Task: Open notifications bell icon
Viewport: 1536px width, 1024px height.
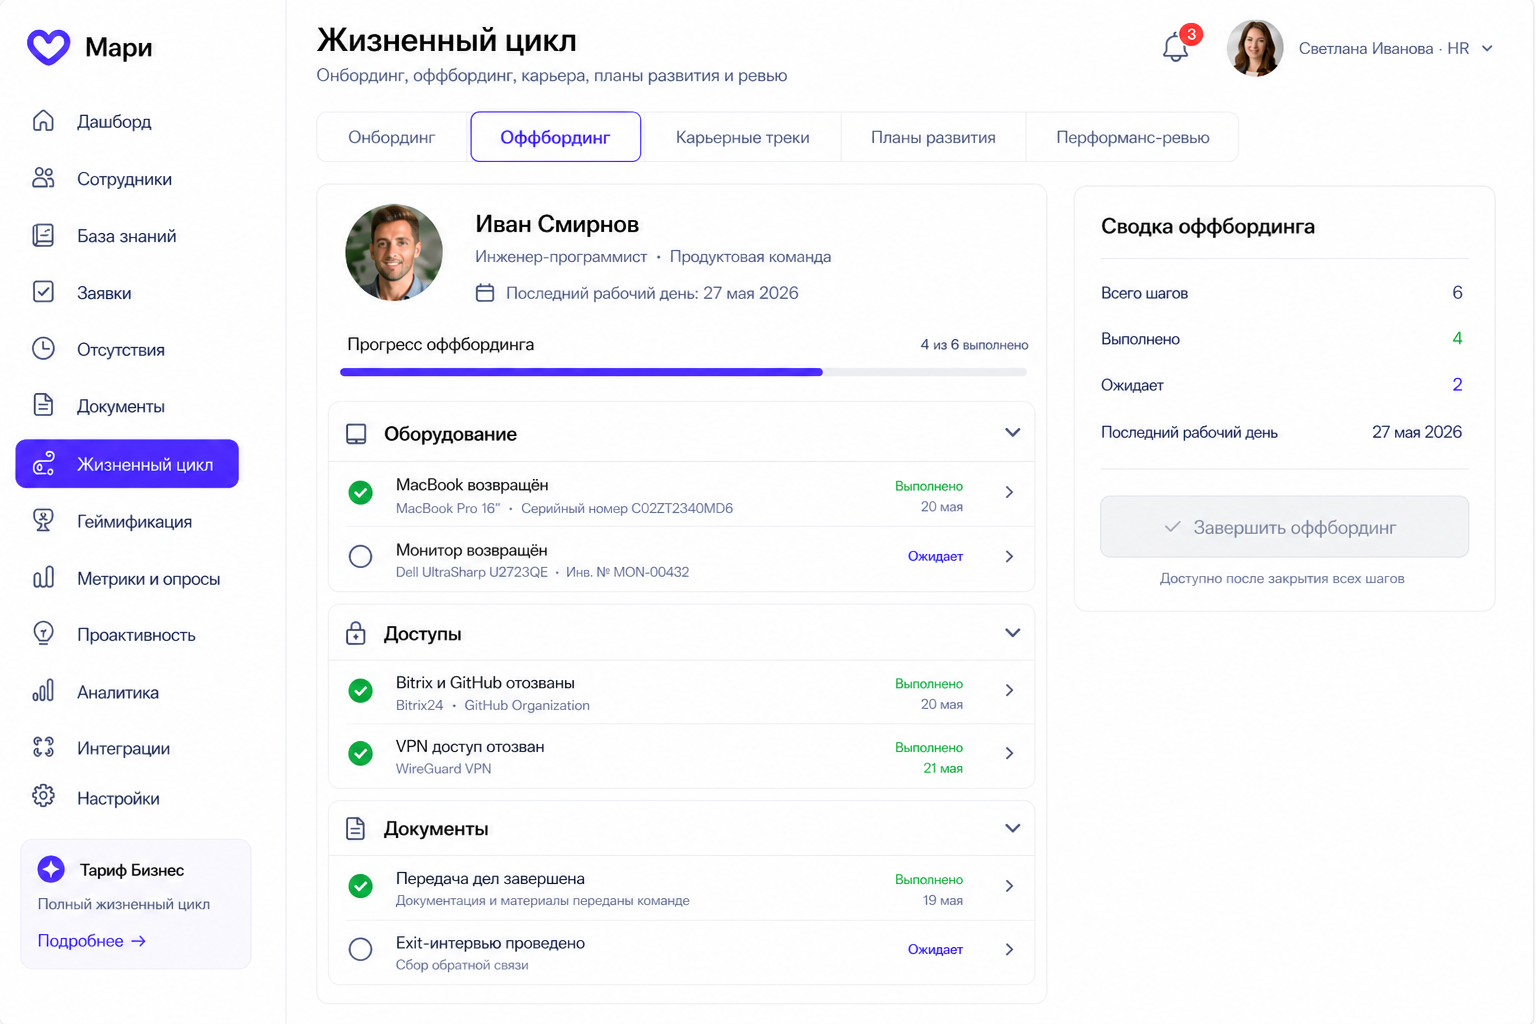Action: (1176, 47)
